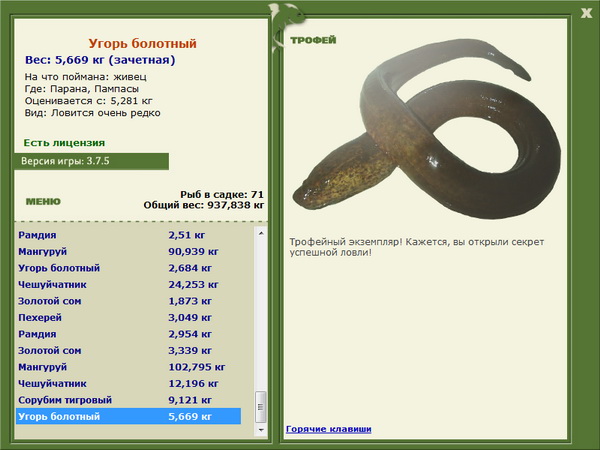Click the Где: Парана, Пампасы line
600x450 pixels.
pyautogui.click(x=82, y=89)
